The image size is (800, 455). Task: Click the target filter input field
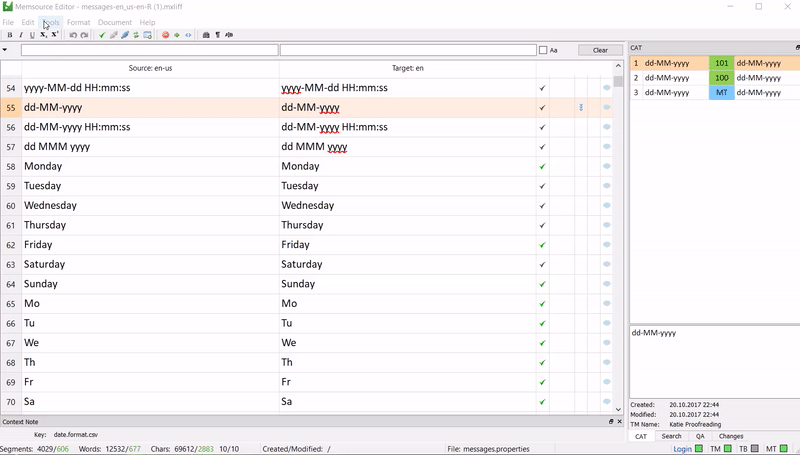pyautogui.click(x=408, y=50)
